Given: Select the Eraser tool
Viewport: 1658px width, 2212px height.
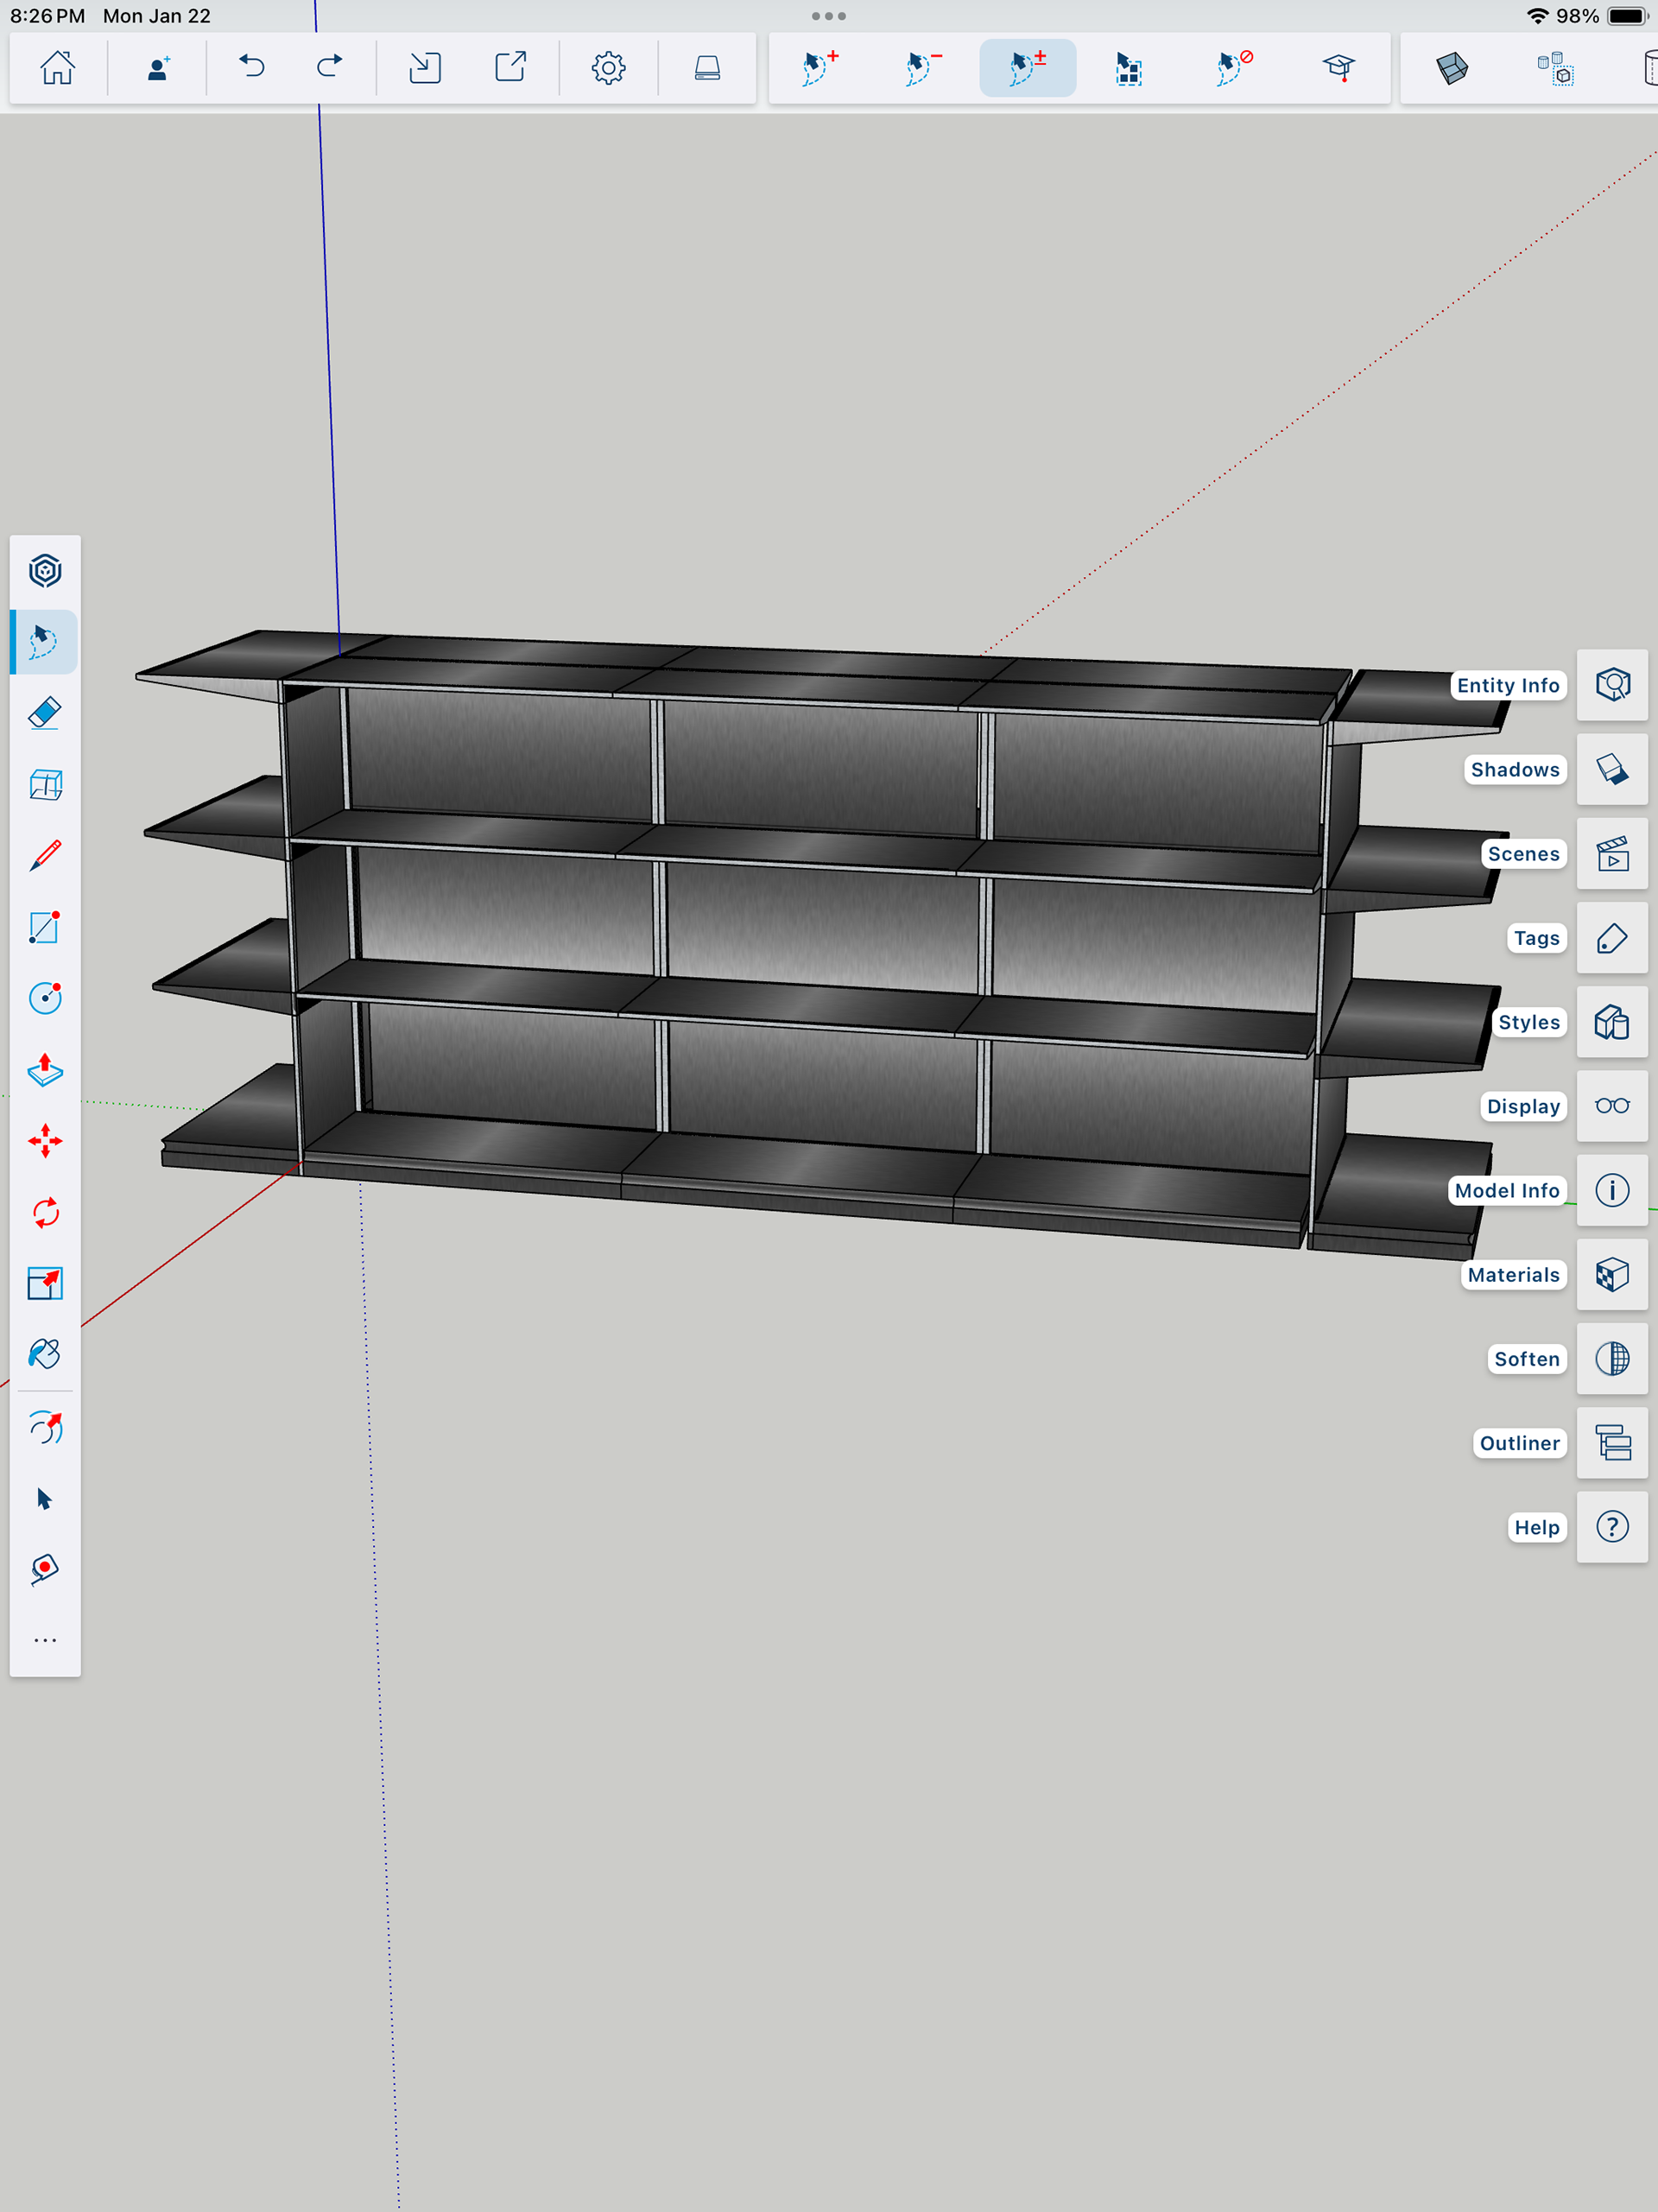Looking at the screenshot, I should pos(45,713).
